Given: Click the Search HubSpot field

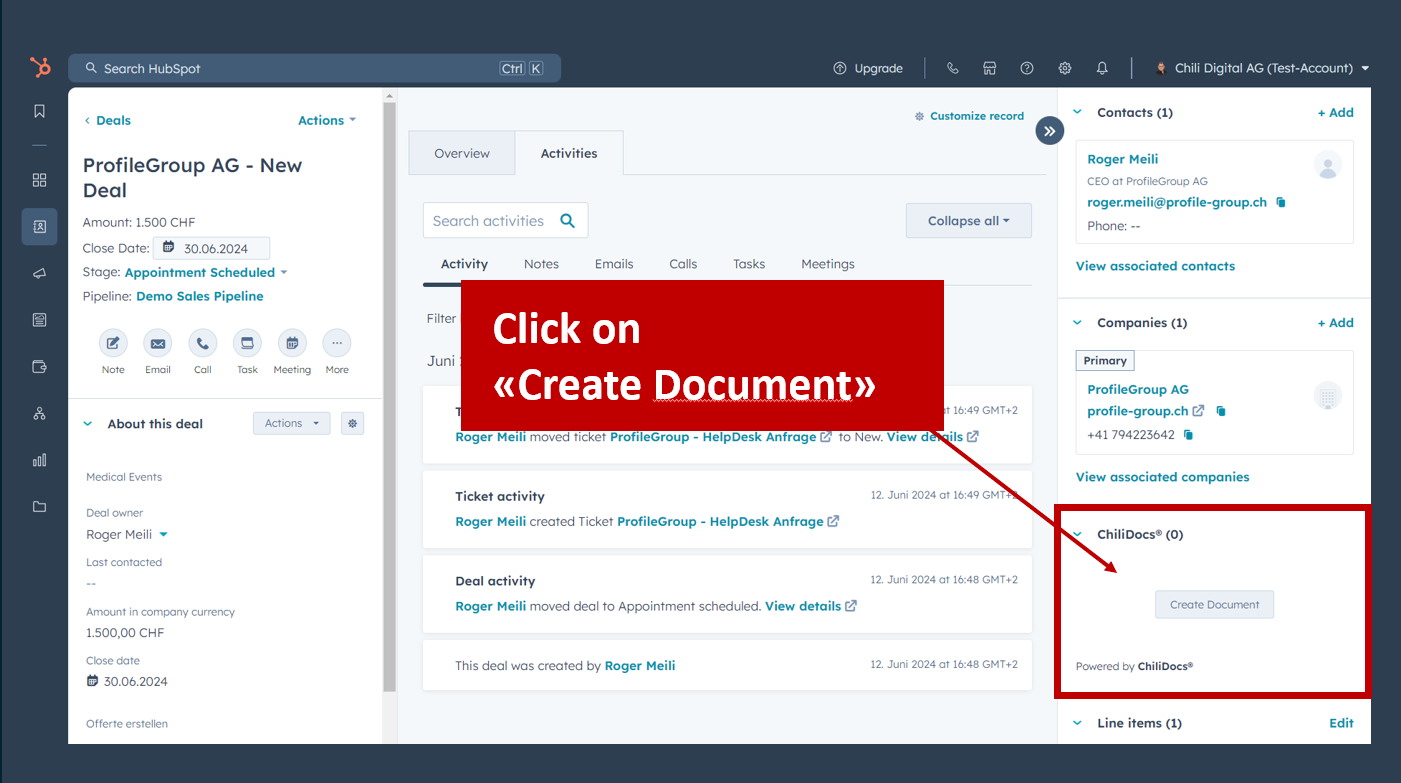Looking at the screenshot, I should [x=314, y=68].
